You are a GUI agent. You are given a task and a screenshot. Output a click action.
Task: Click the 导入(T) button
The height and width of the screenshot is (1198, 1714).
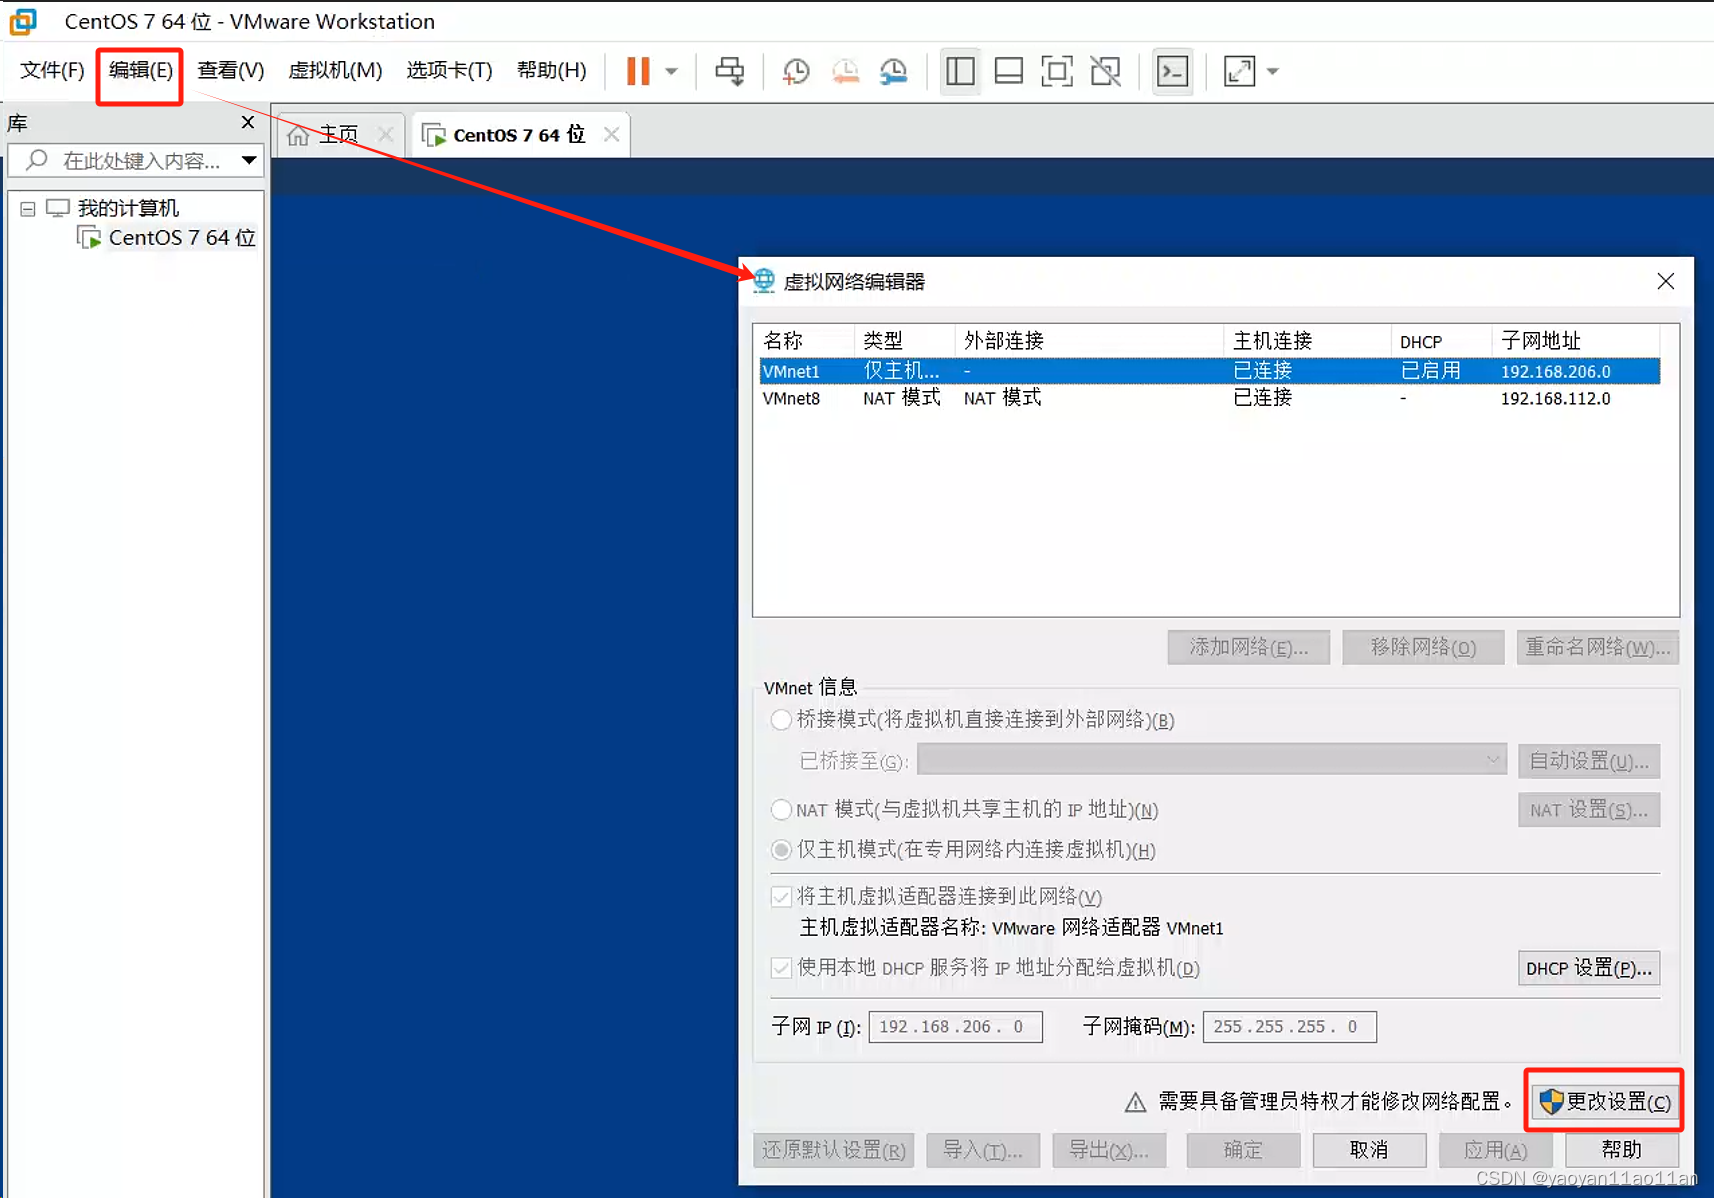point(983,1150)
